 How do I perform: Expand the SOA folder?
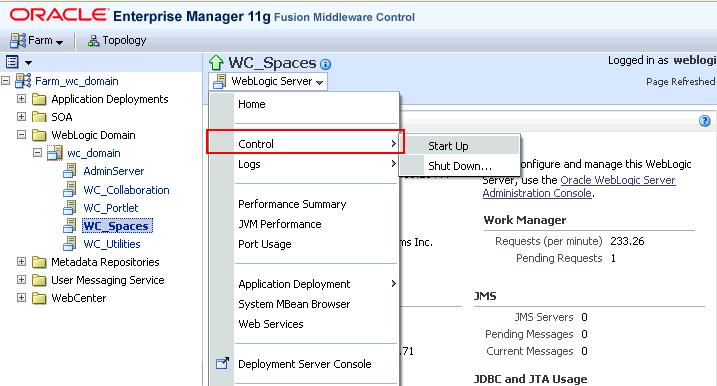pos(21,117)
